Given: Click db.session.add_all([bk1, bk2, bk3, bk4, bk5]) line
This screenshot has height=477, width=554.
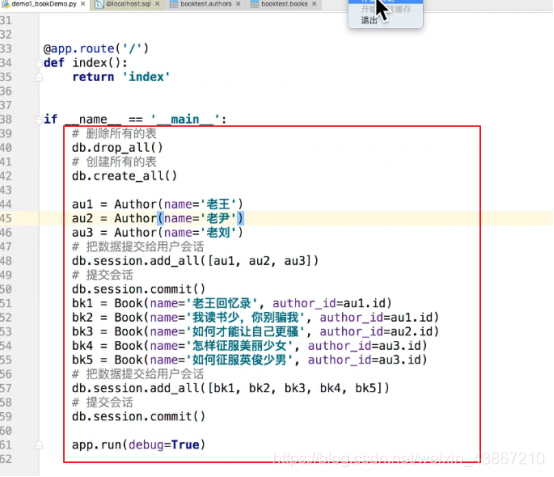Looking at the screenshot, I should click(230, 388).
